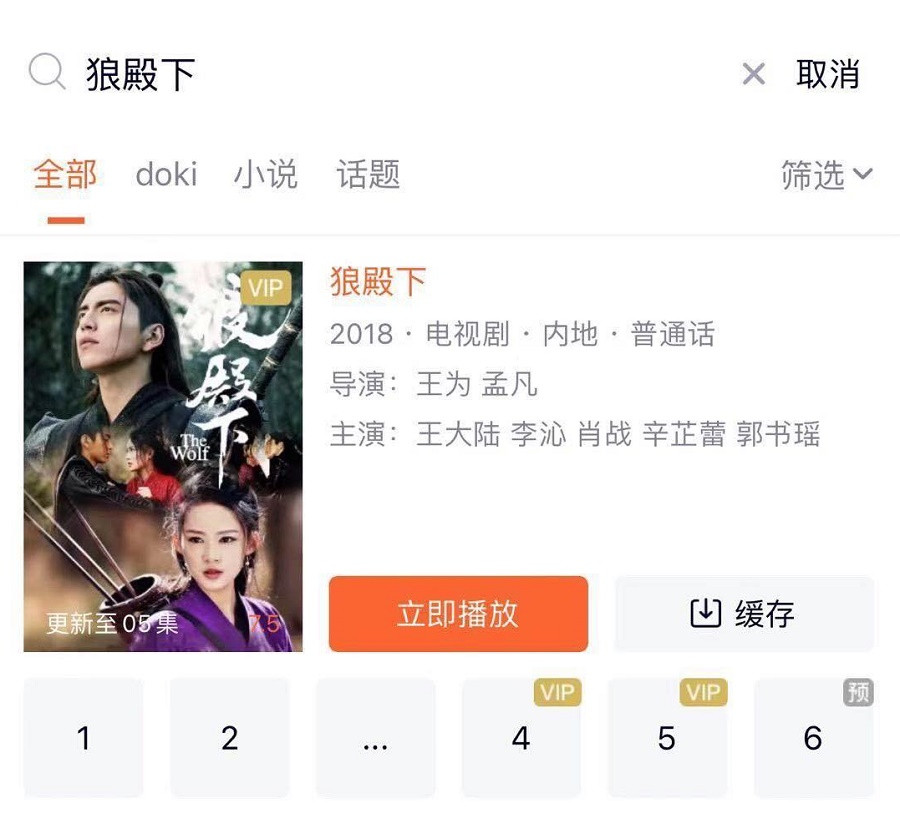
Task: Tap the VIP badge on episode 5
Action: [703, 692]
